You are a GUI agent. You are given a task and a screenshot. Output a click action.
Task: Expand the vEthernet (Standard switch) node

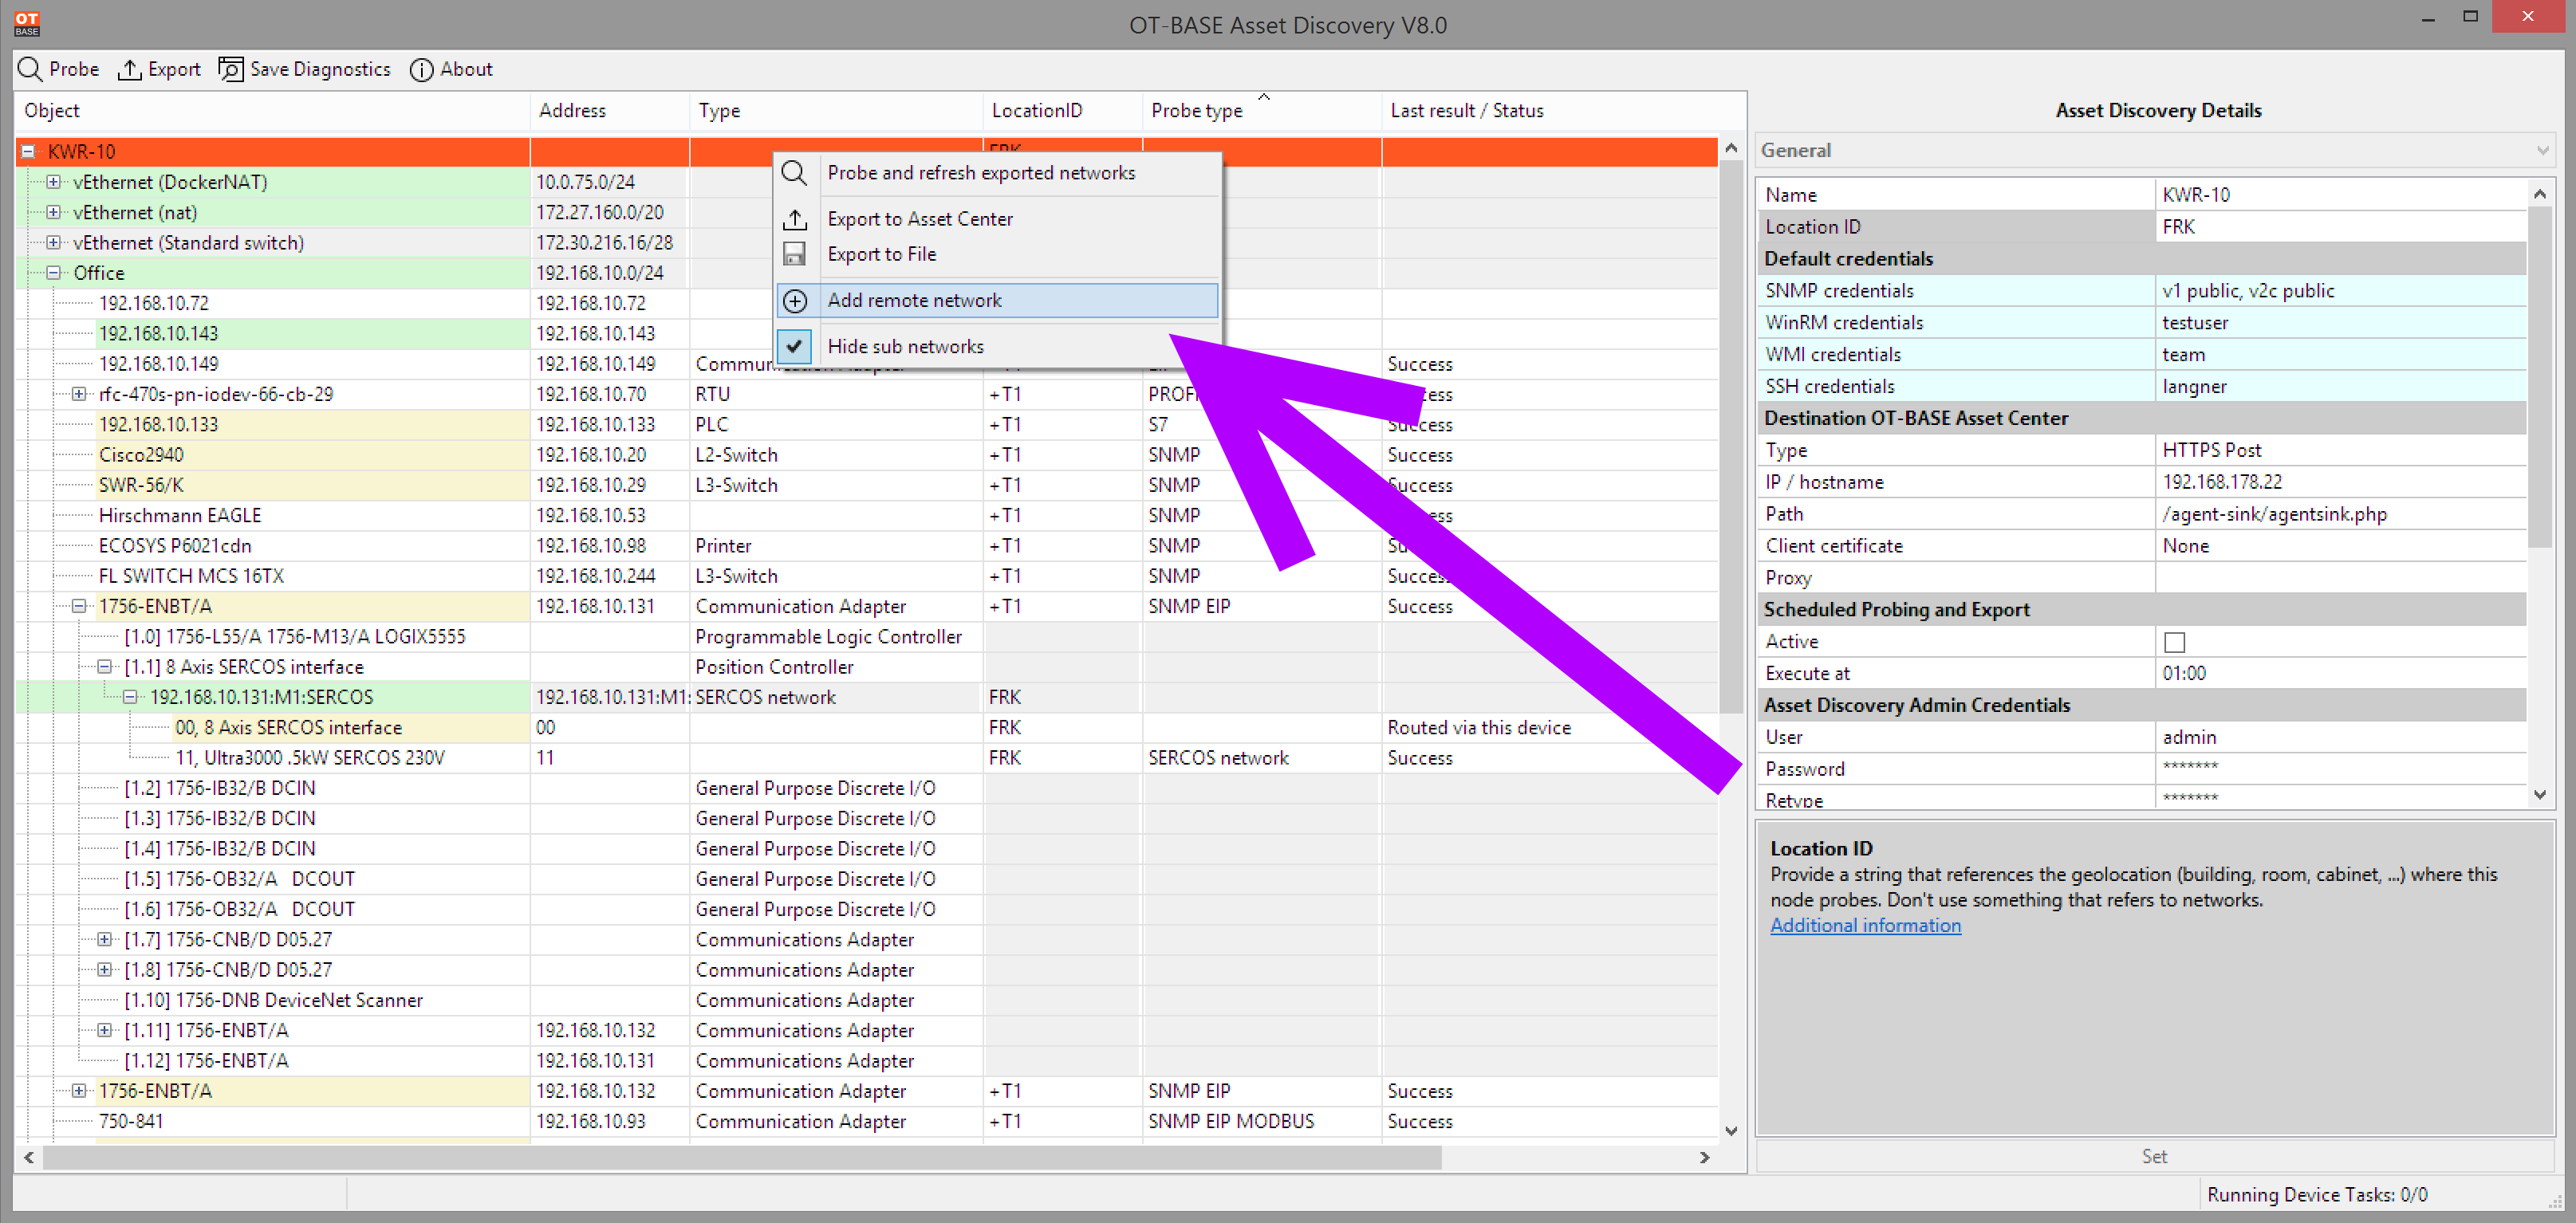pyautogui.click(x=53, y=242)
